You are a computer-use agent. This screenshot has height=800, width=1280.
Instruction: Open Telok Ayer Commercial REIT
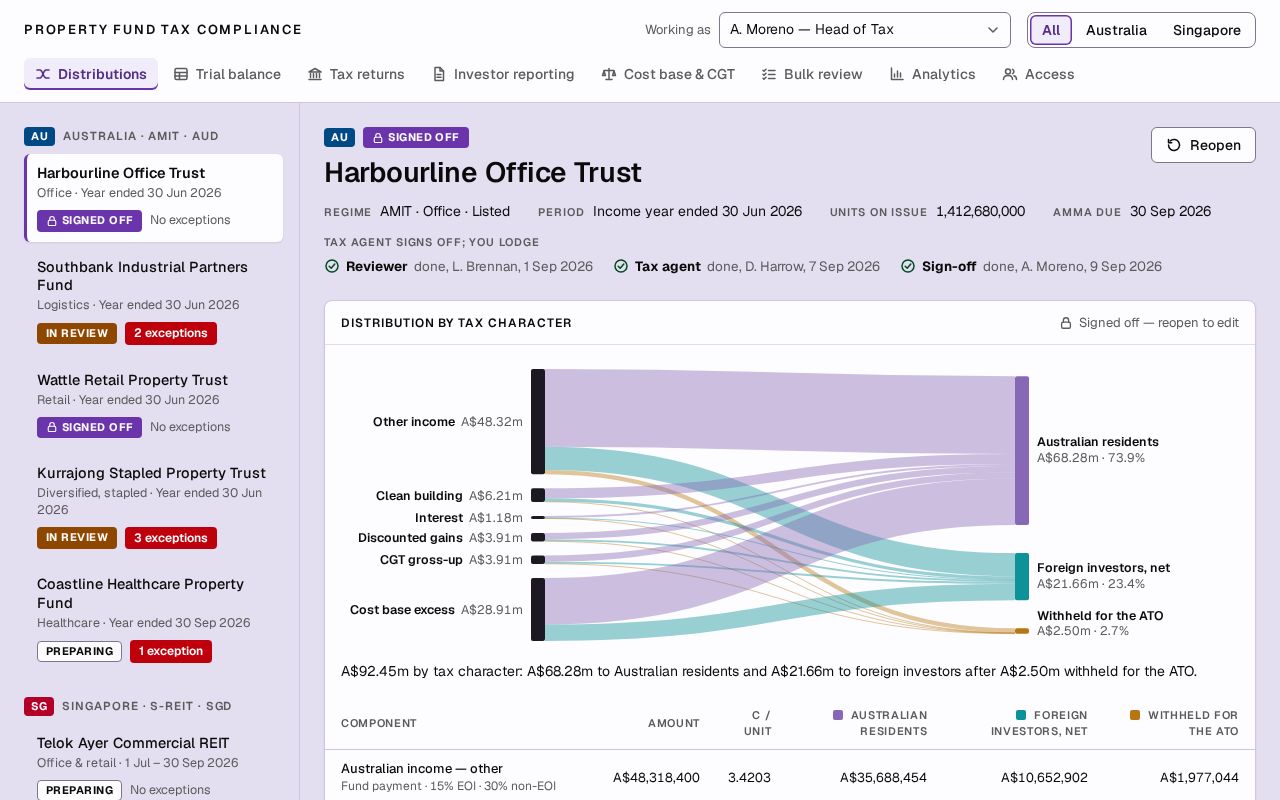point(154,766)
